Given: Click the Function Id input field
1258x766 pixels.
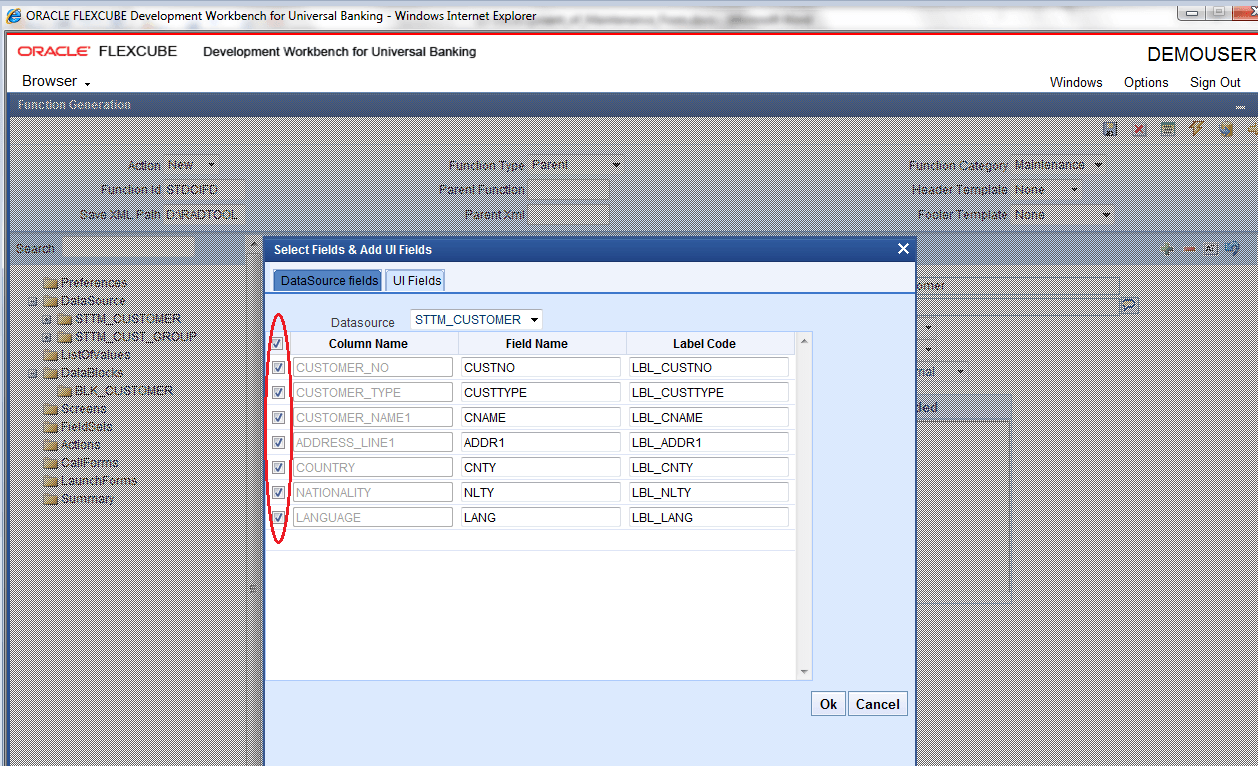Looking at the screenshot, I should tap(203, 190).
